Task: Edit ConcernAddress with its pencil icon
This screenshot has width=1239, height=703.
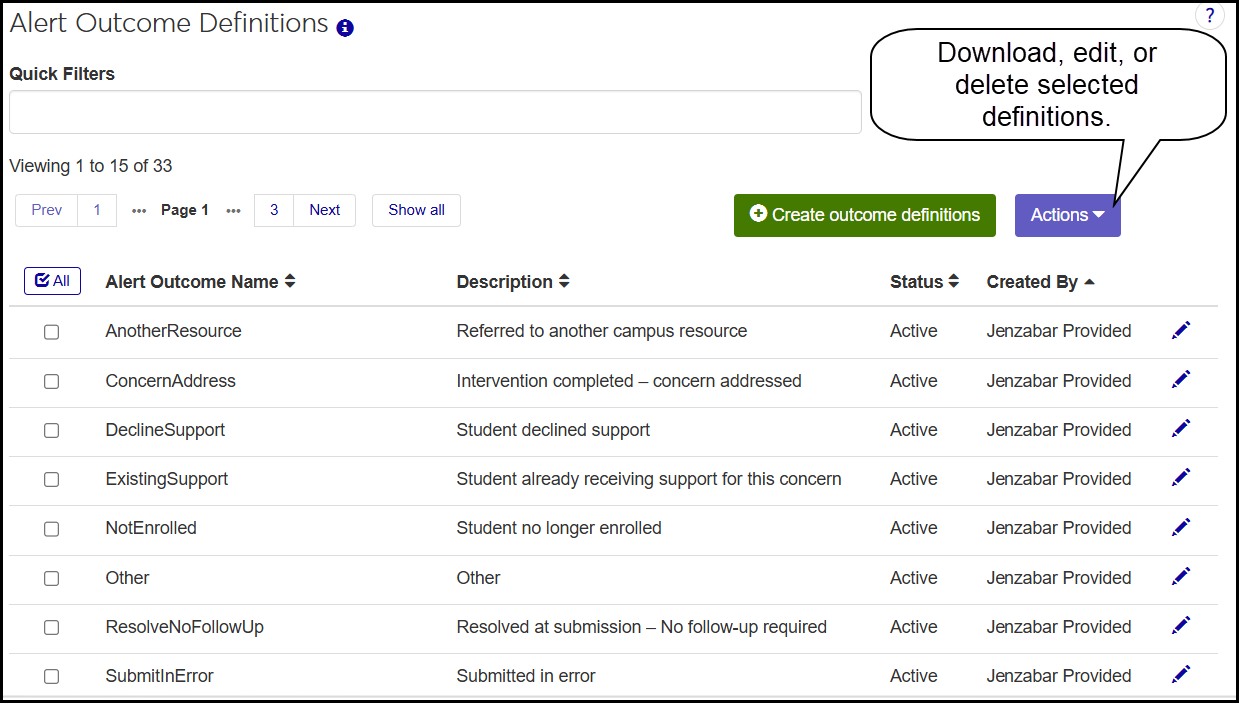Action: (1181, 379)
